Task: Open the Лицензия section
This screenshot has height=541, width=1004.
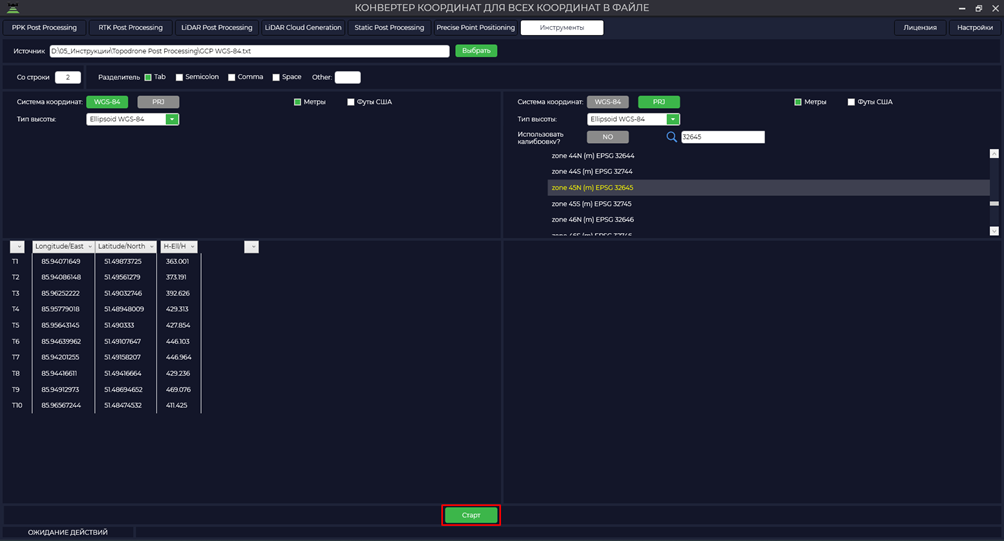Action: [x=919, y=28]
